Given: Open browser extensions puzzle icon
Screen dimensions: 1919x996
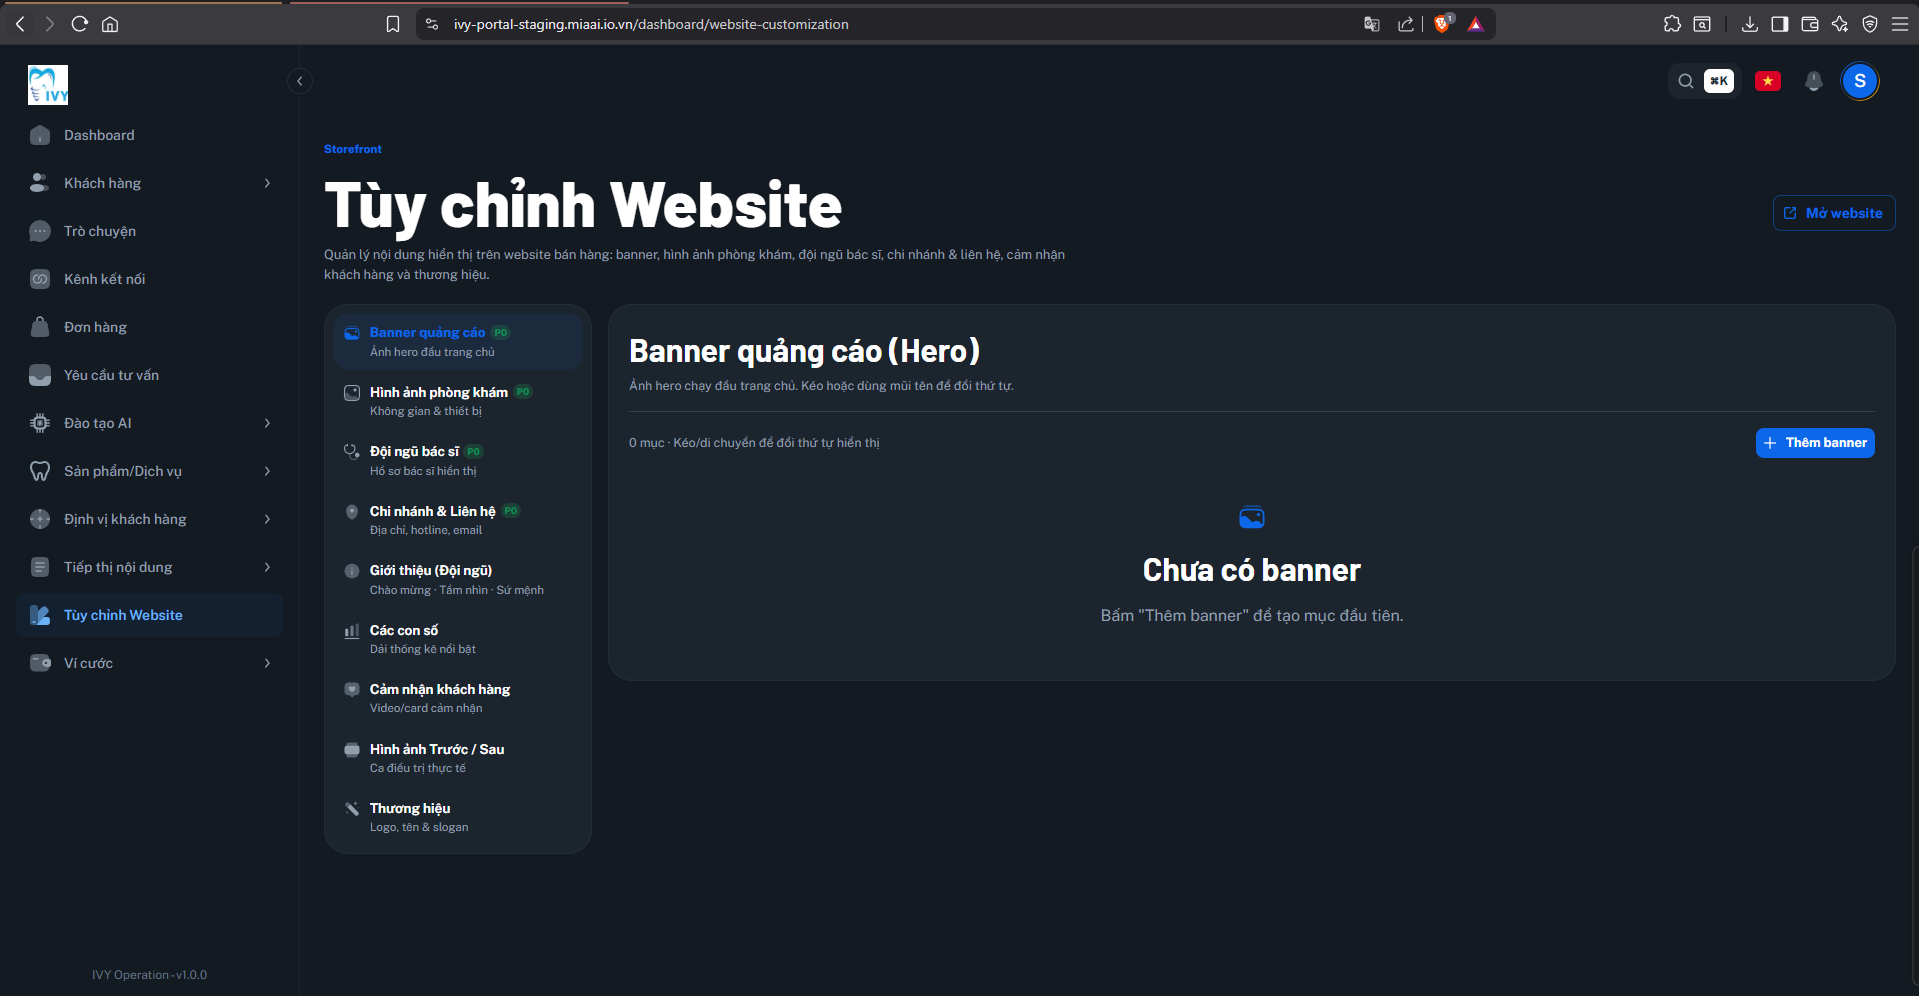Looking at the screenshot, I should click(x=1672, y=24).
